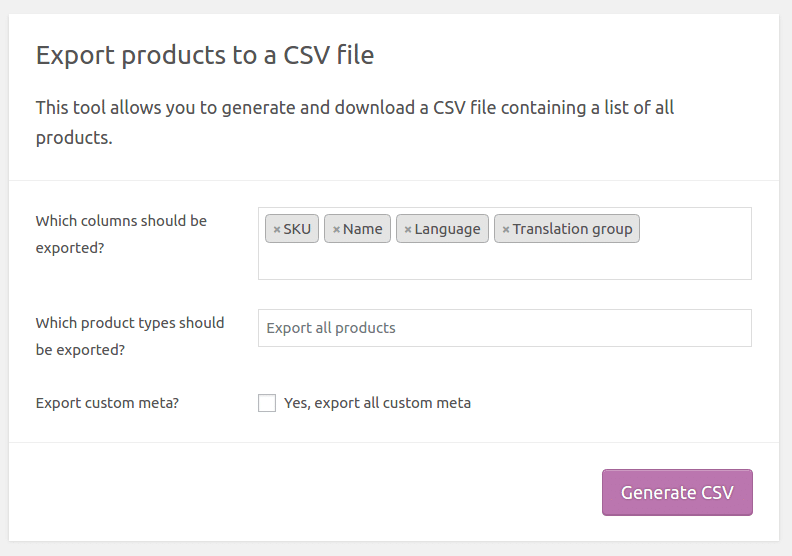
Task: Click the Generate CSV button
Action: [677, 492]
